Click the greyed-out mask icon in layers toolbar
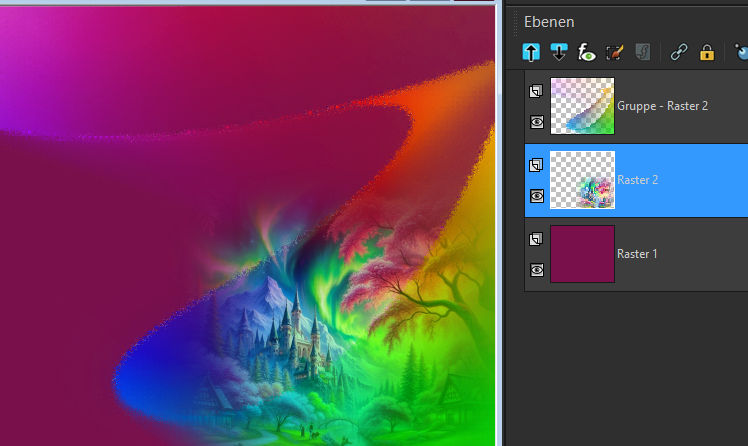 coord(643,52)
